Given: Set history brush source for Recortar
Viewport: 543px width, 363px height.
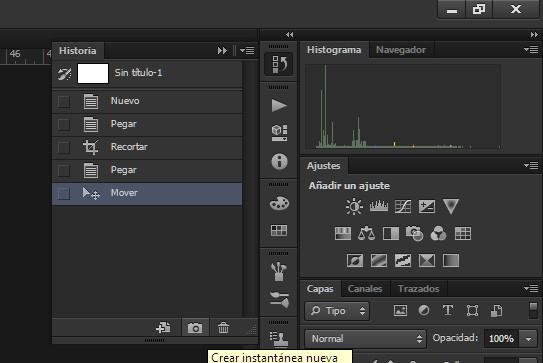Looking at the screenshot, I should (64, 148).
